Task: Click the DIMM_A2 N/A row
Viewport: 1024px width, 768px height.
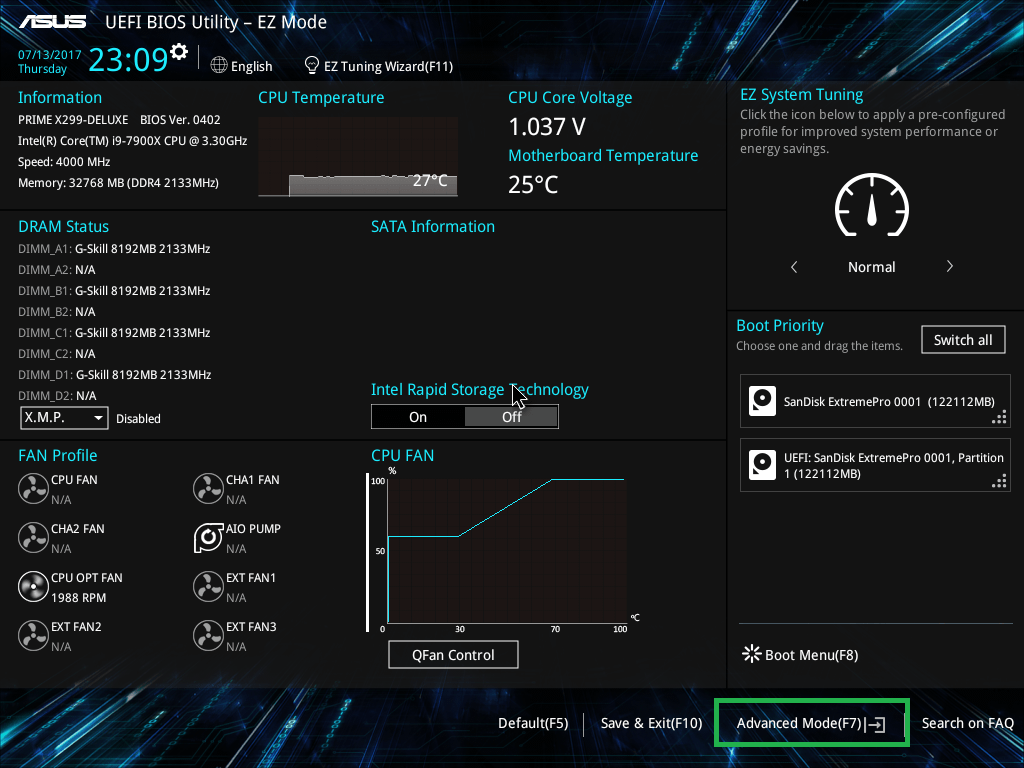Action: (x=57, y=269)
